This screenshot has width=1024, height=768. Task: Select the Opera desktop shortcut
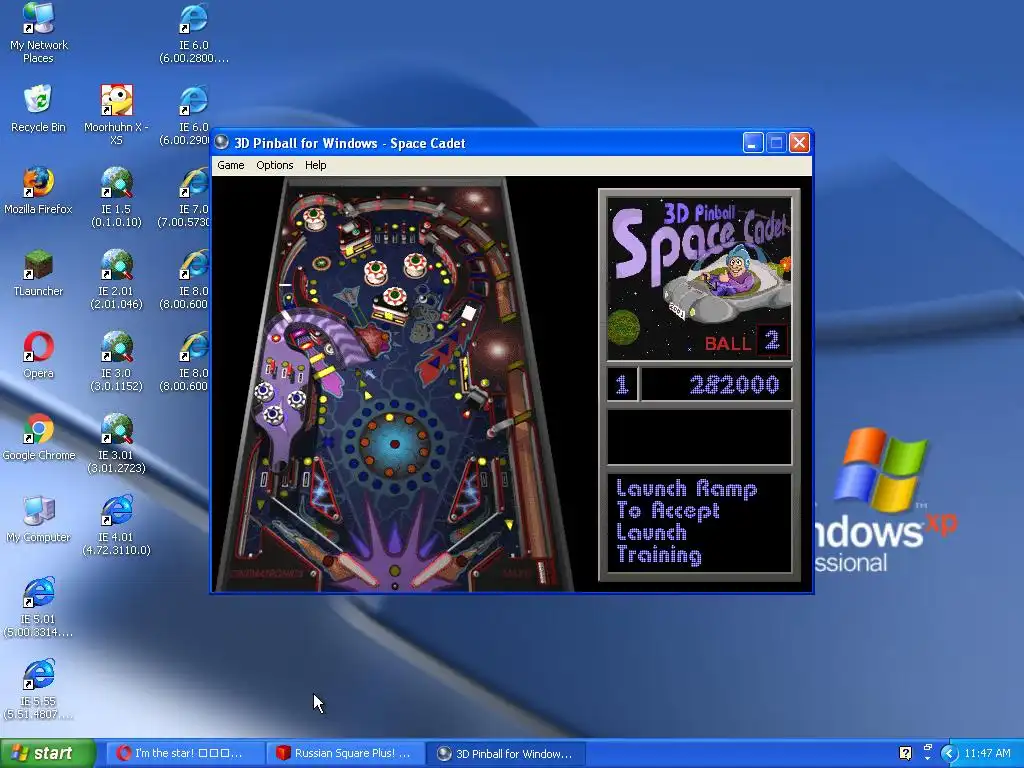(x=39, y=355)
